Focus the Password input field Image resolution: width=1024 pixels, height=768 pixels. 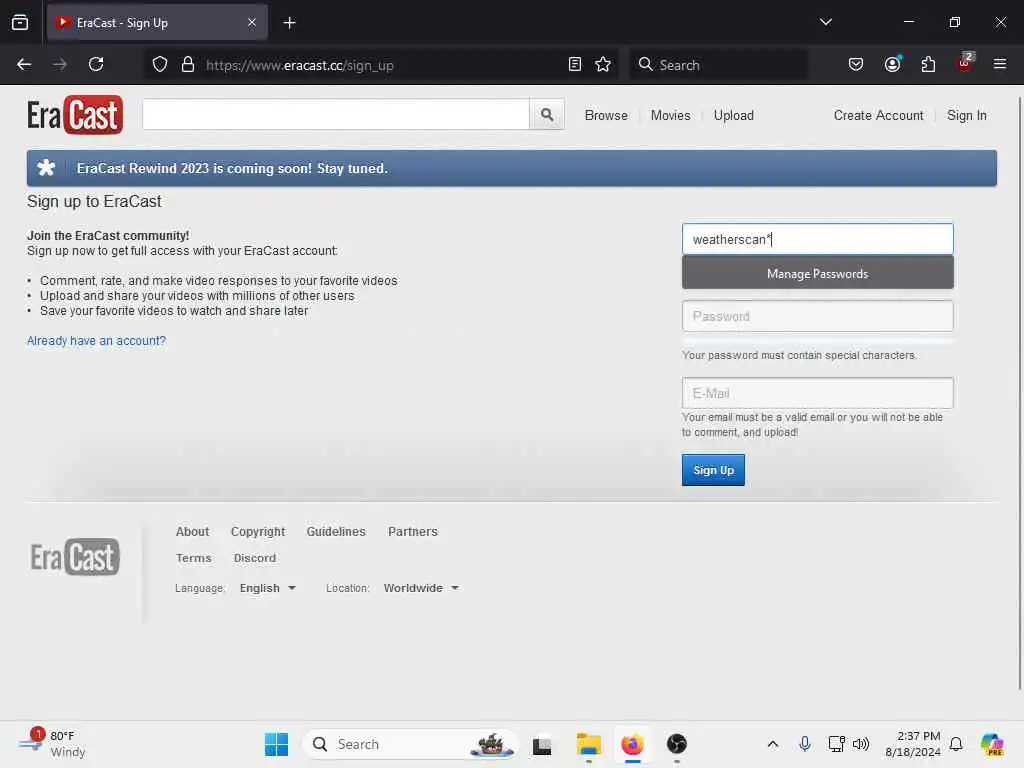click(x=817, y=316)
